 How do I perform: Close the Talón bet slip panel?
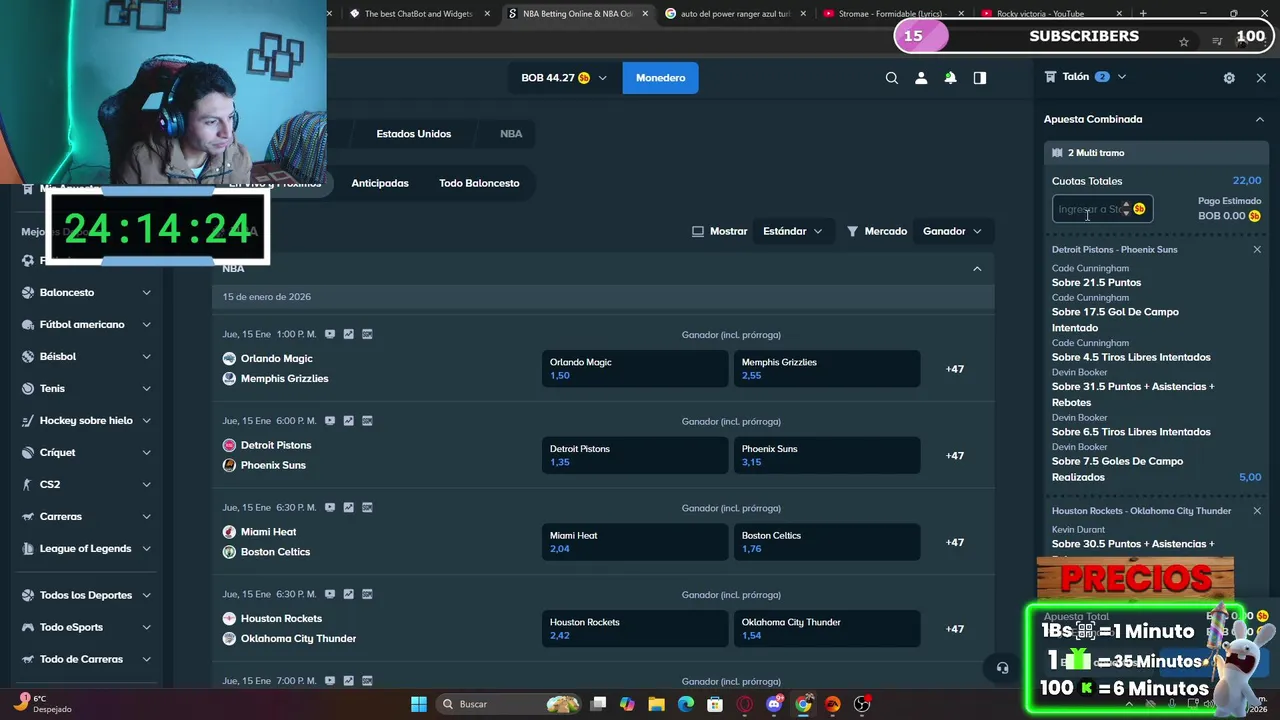(x=1261, y=78)
